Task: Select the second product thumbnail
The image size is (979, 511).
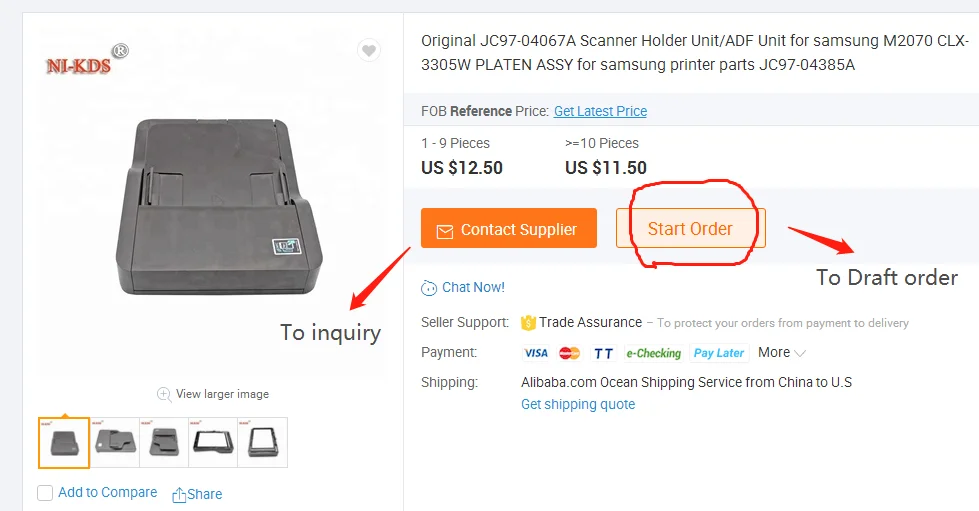Action: point(118,442)
